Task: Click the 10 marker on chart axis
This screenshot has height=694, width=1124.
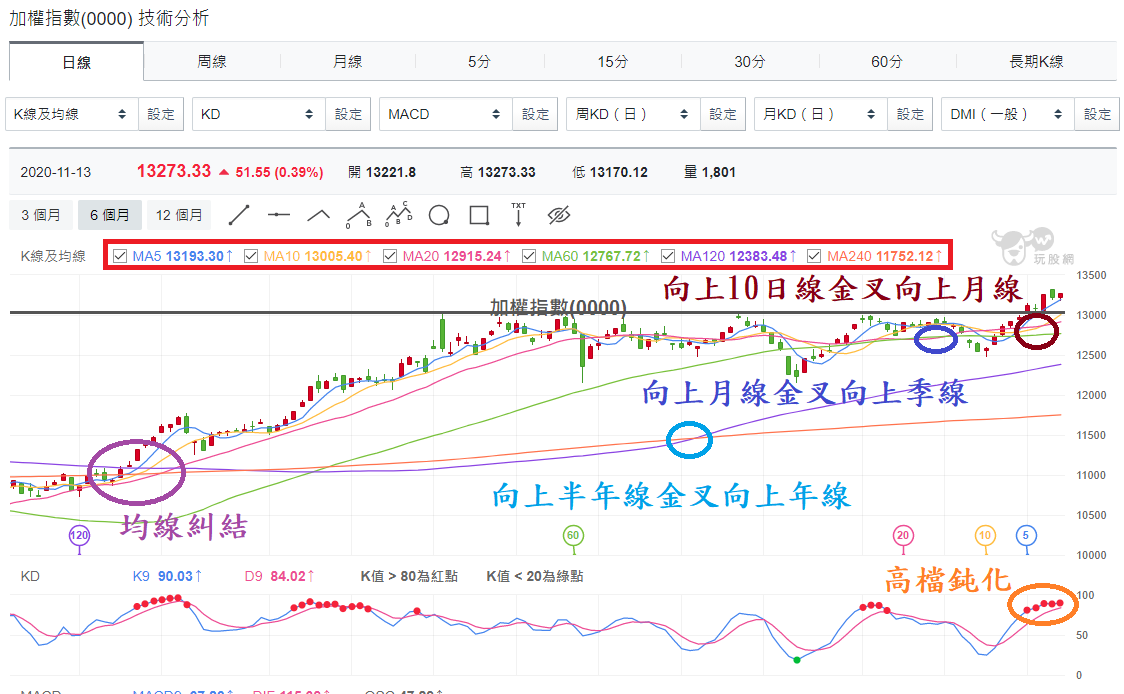Action: [985, 536]
